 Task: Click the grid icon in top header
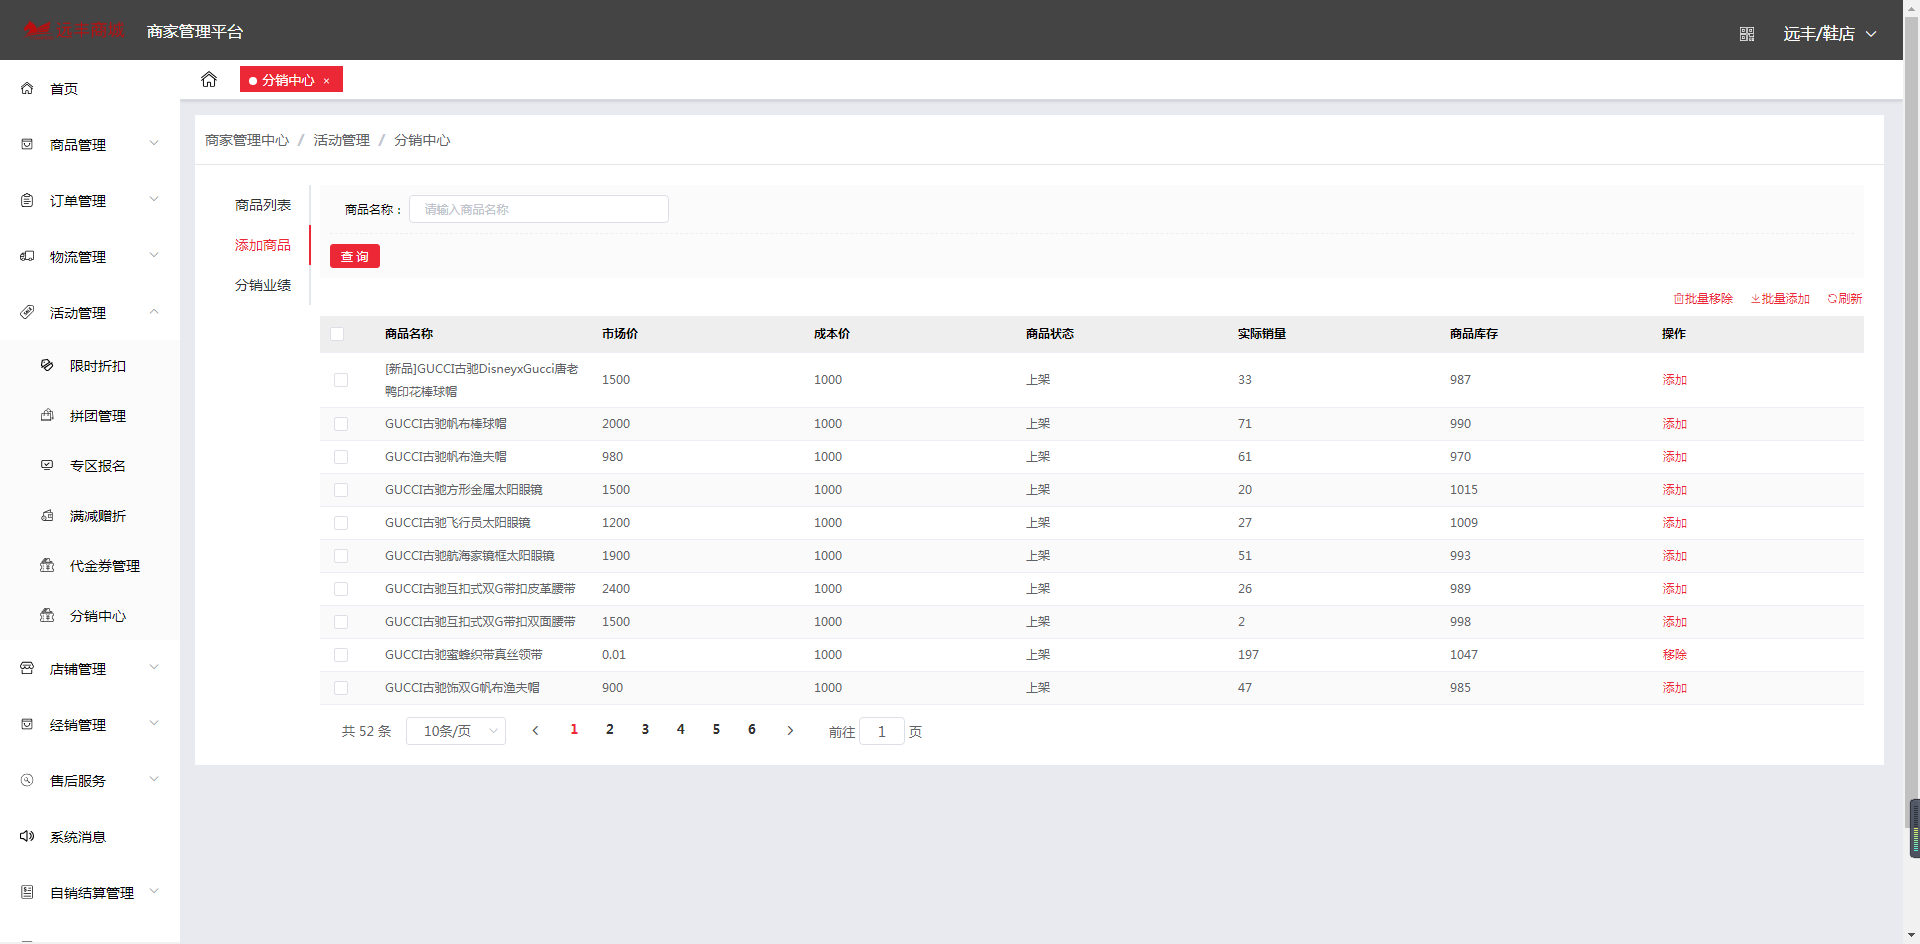[x=1747, y=34]
